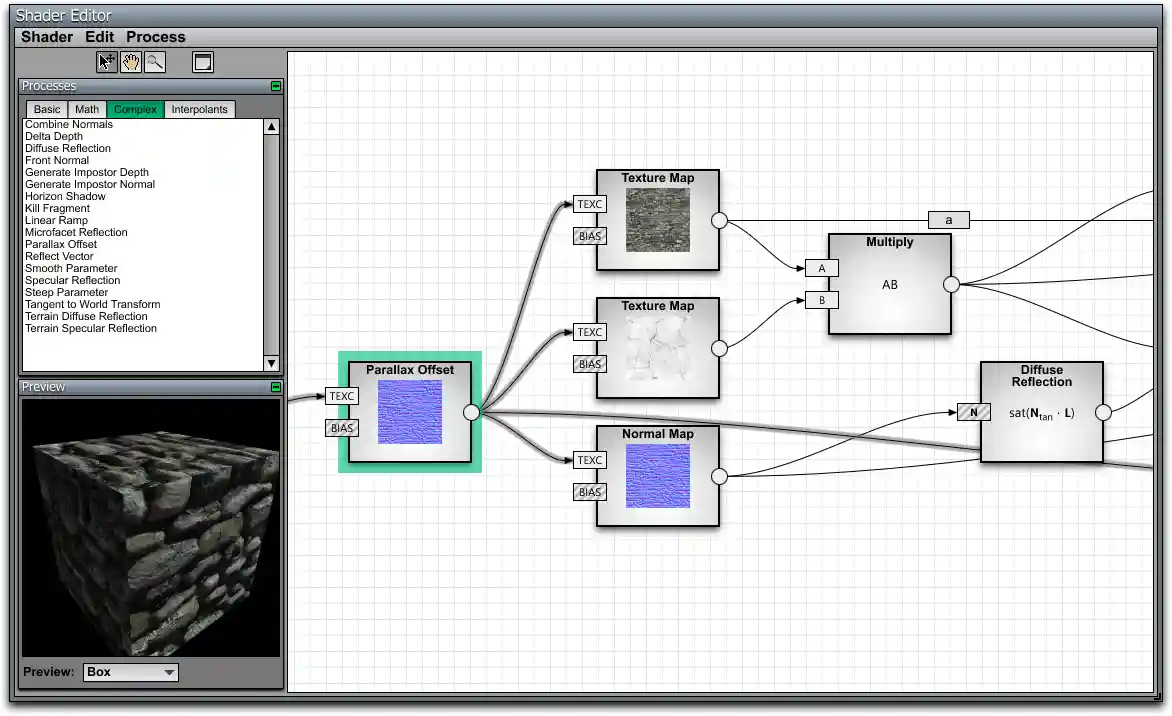Screen dimensions: 1172x716
Task: Switch to the Math tab
Action: [x=87, y=109]
